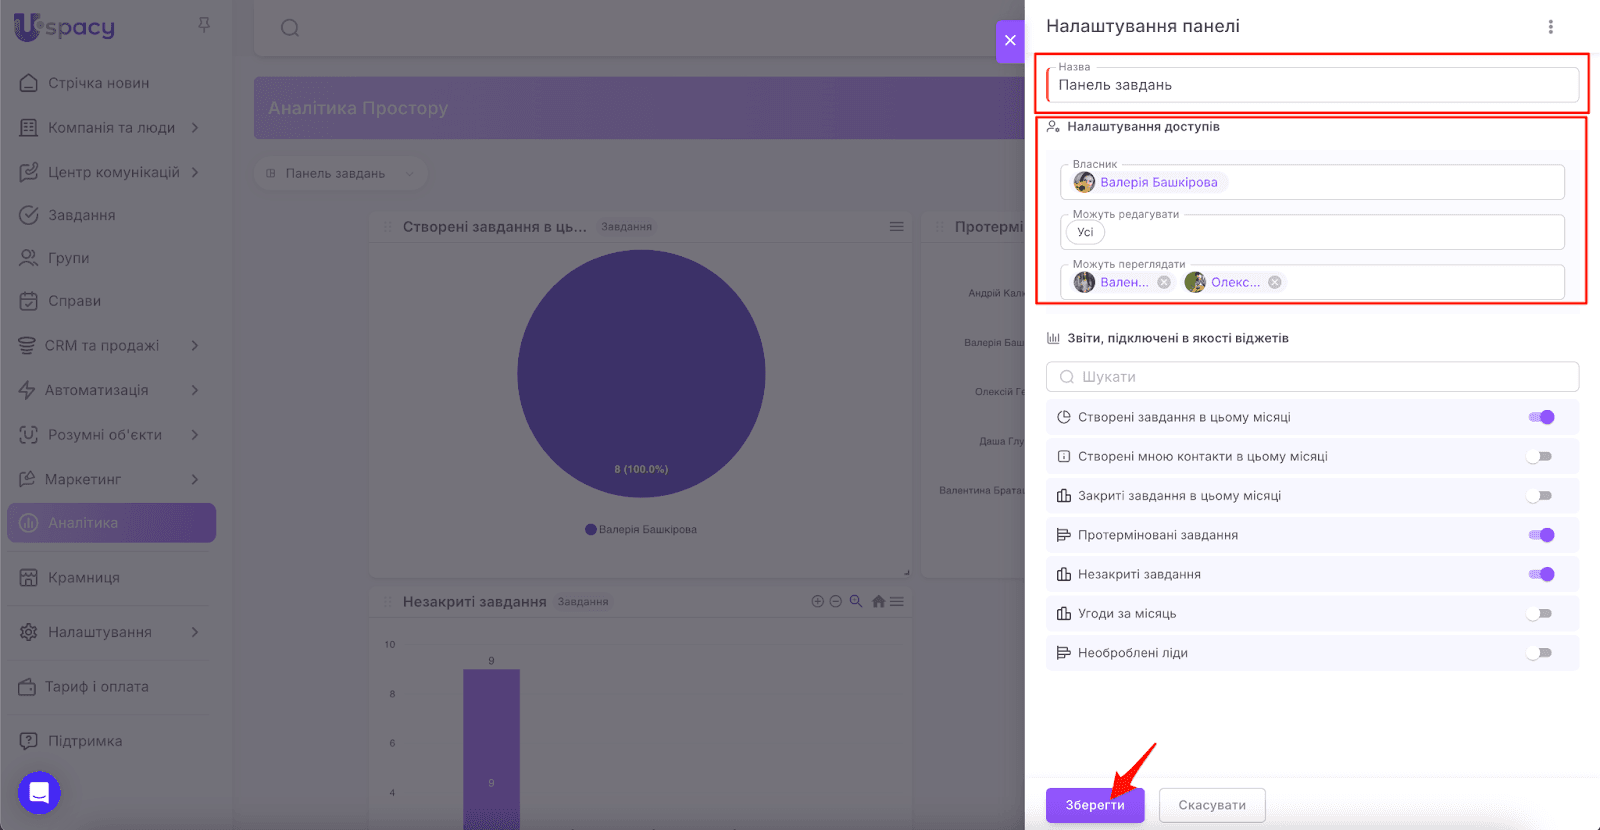1600x830 pixels.
Task: Remove the first viewer chip Вален...
Action: point(1164,283)
